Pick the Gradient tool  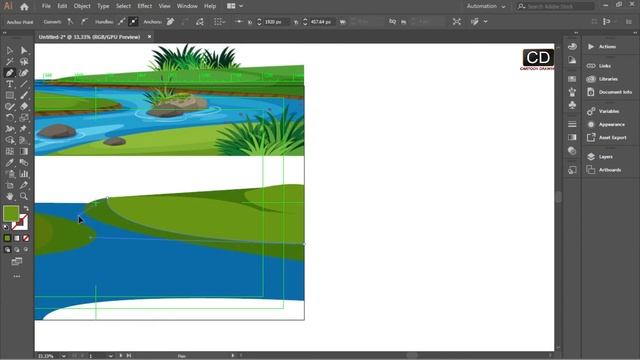click(x=24, y=151)
